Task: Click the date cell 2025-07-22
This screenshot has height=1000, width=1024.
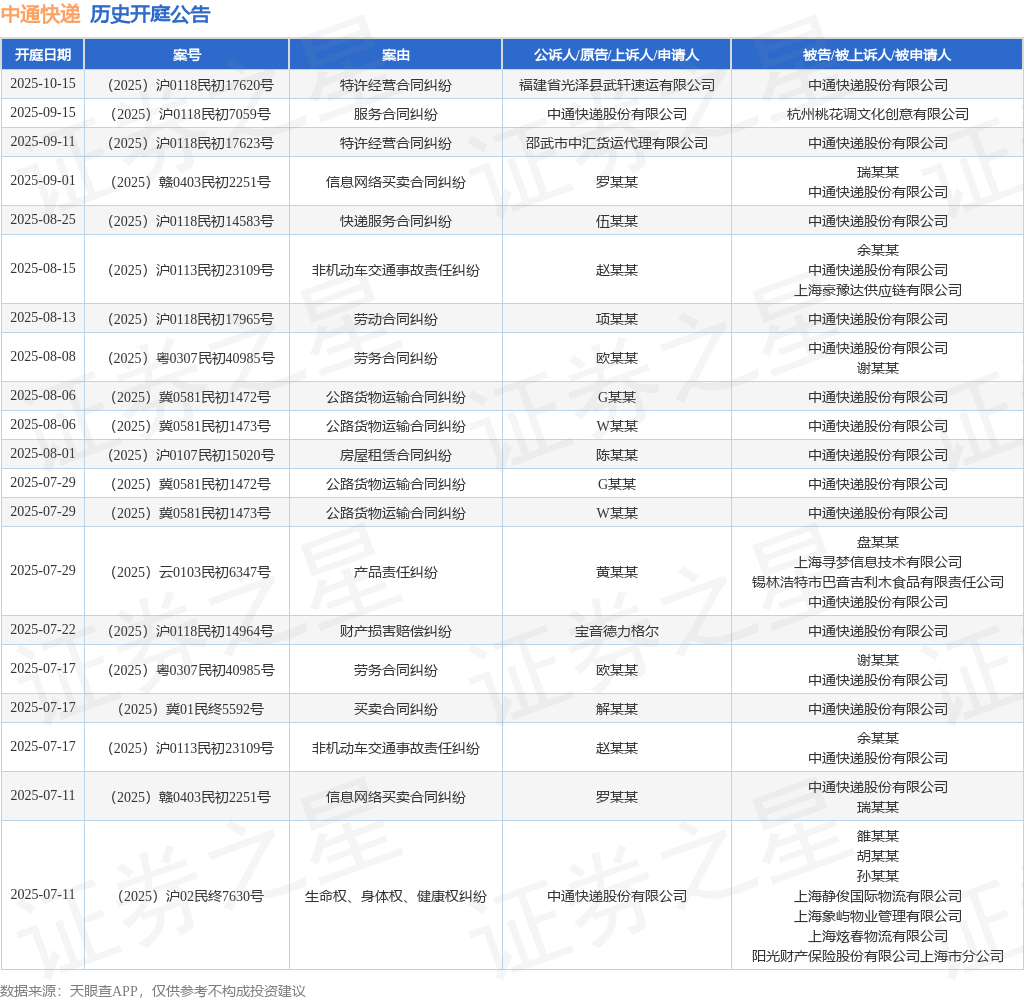Action: pos(43,630)
